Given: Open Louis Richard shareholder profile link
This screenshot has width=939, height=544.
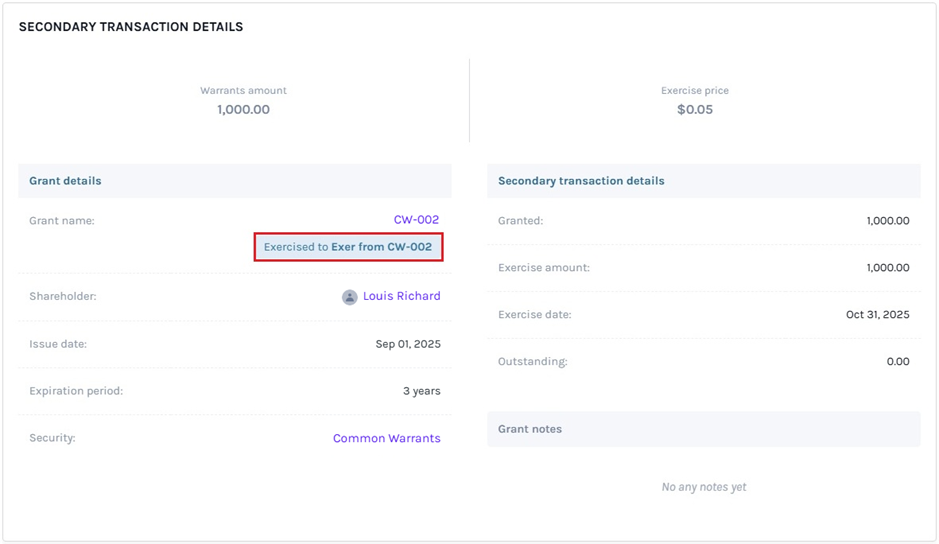Looking at the screenshot, I should [x=401, y=296].
